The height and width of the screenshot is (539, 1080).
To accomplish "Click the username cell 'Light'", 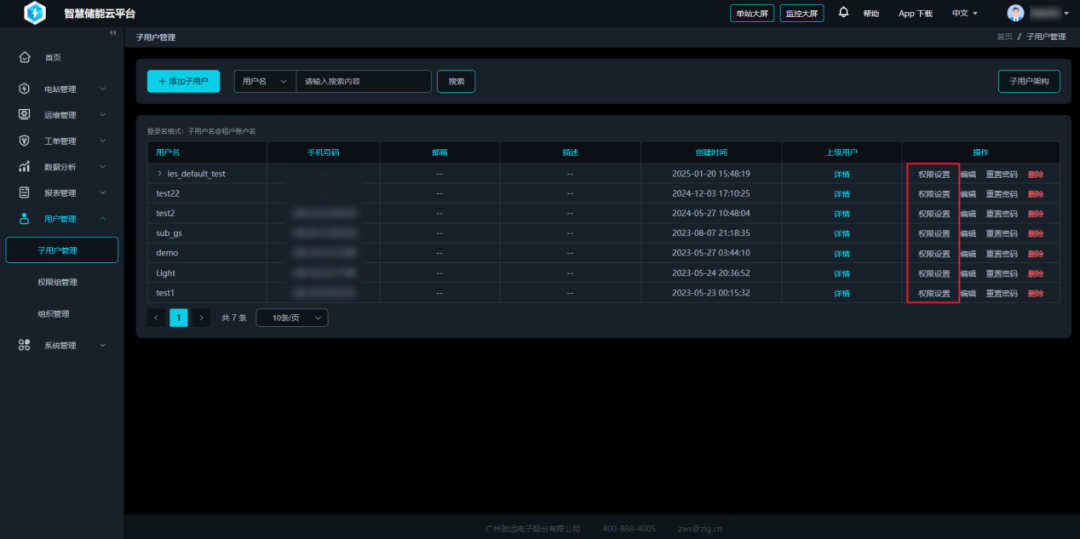I will tap(166, 273).
